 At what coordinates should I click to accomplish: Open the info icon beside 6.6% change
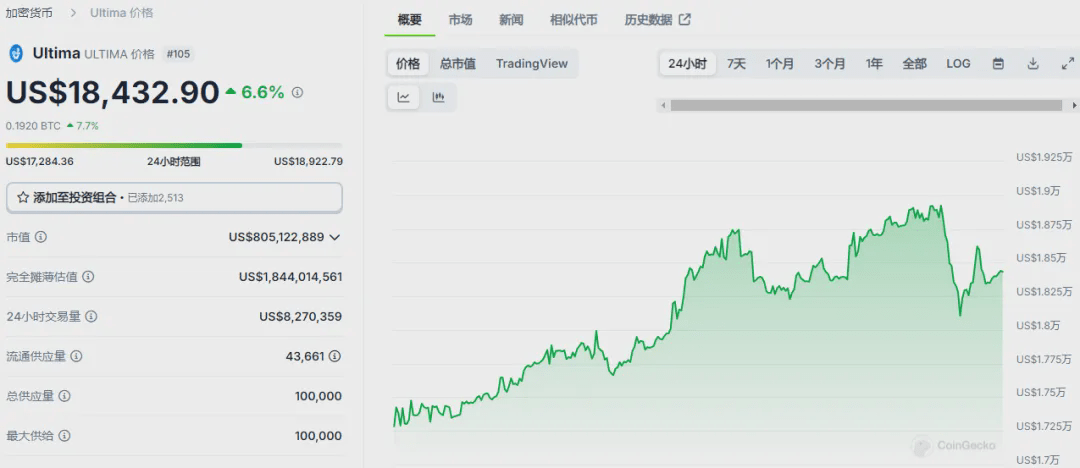(x=298, y=92)
